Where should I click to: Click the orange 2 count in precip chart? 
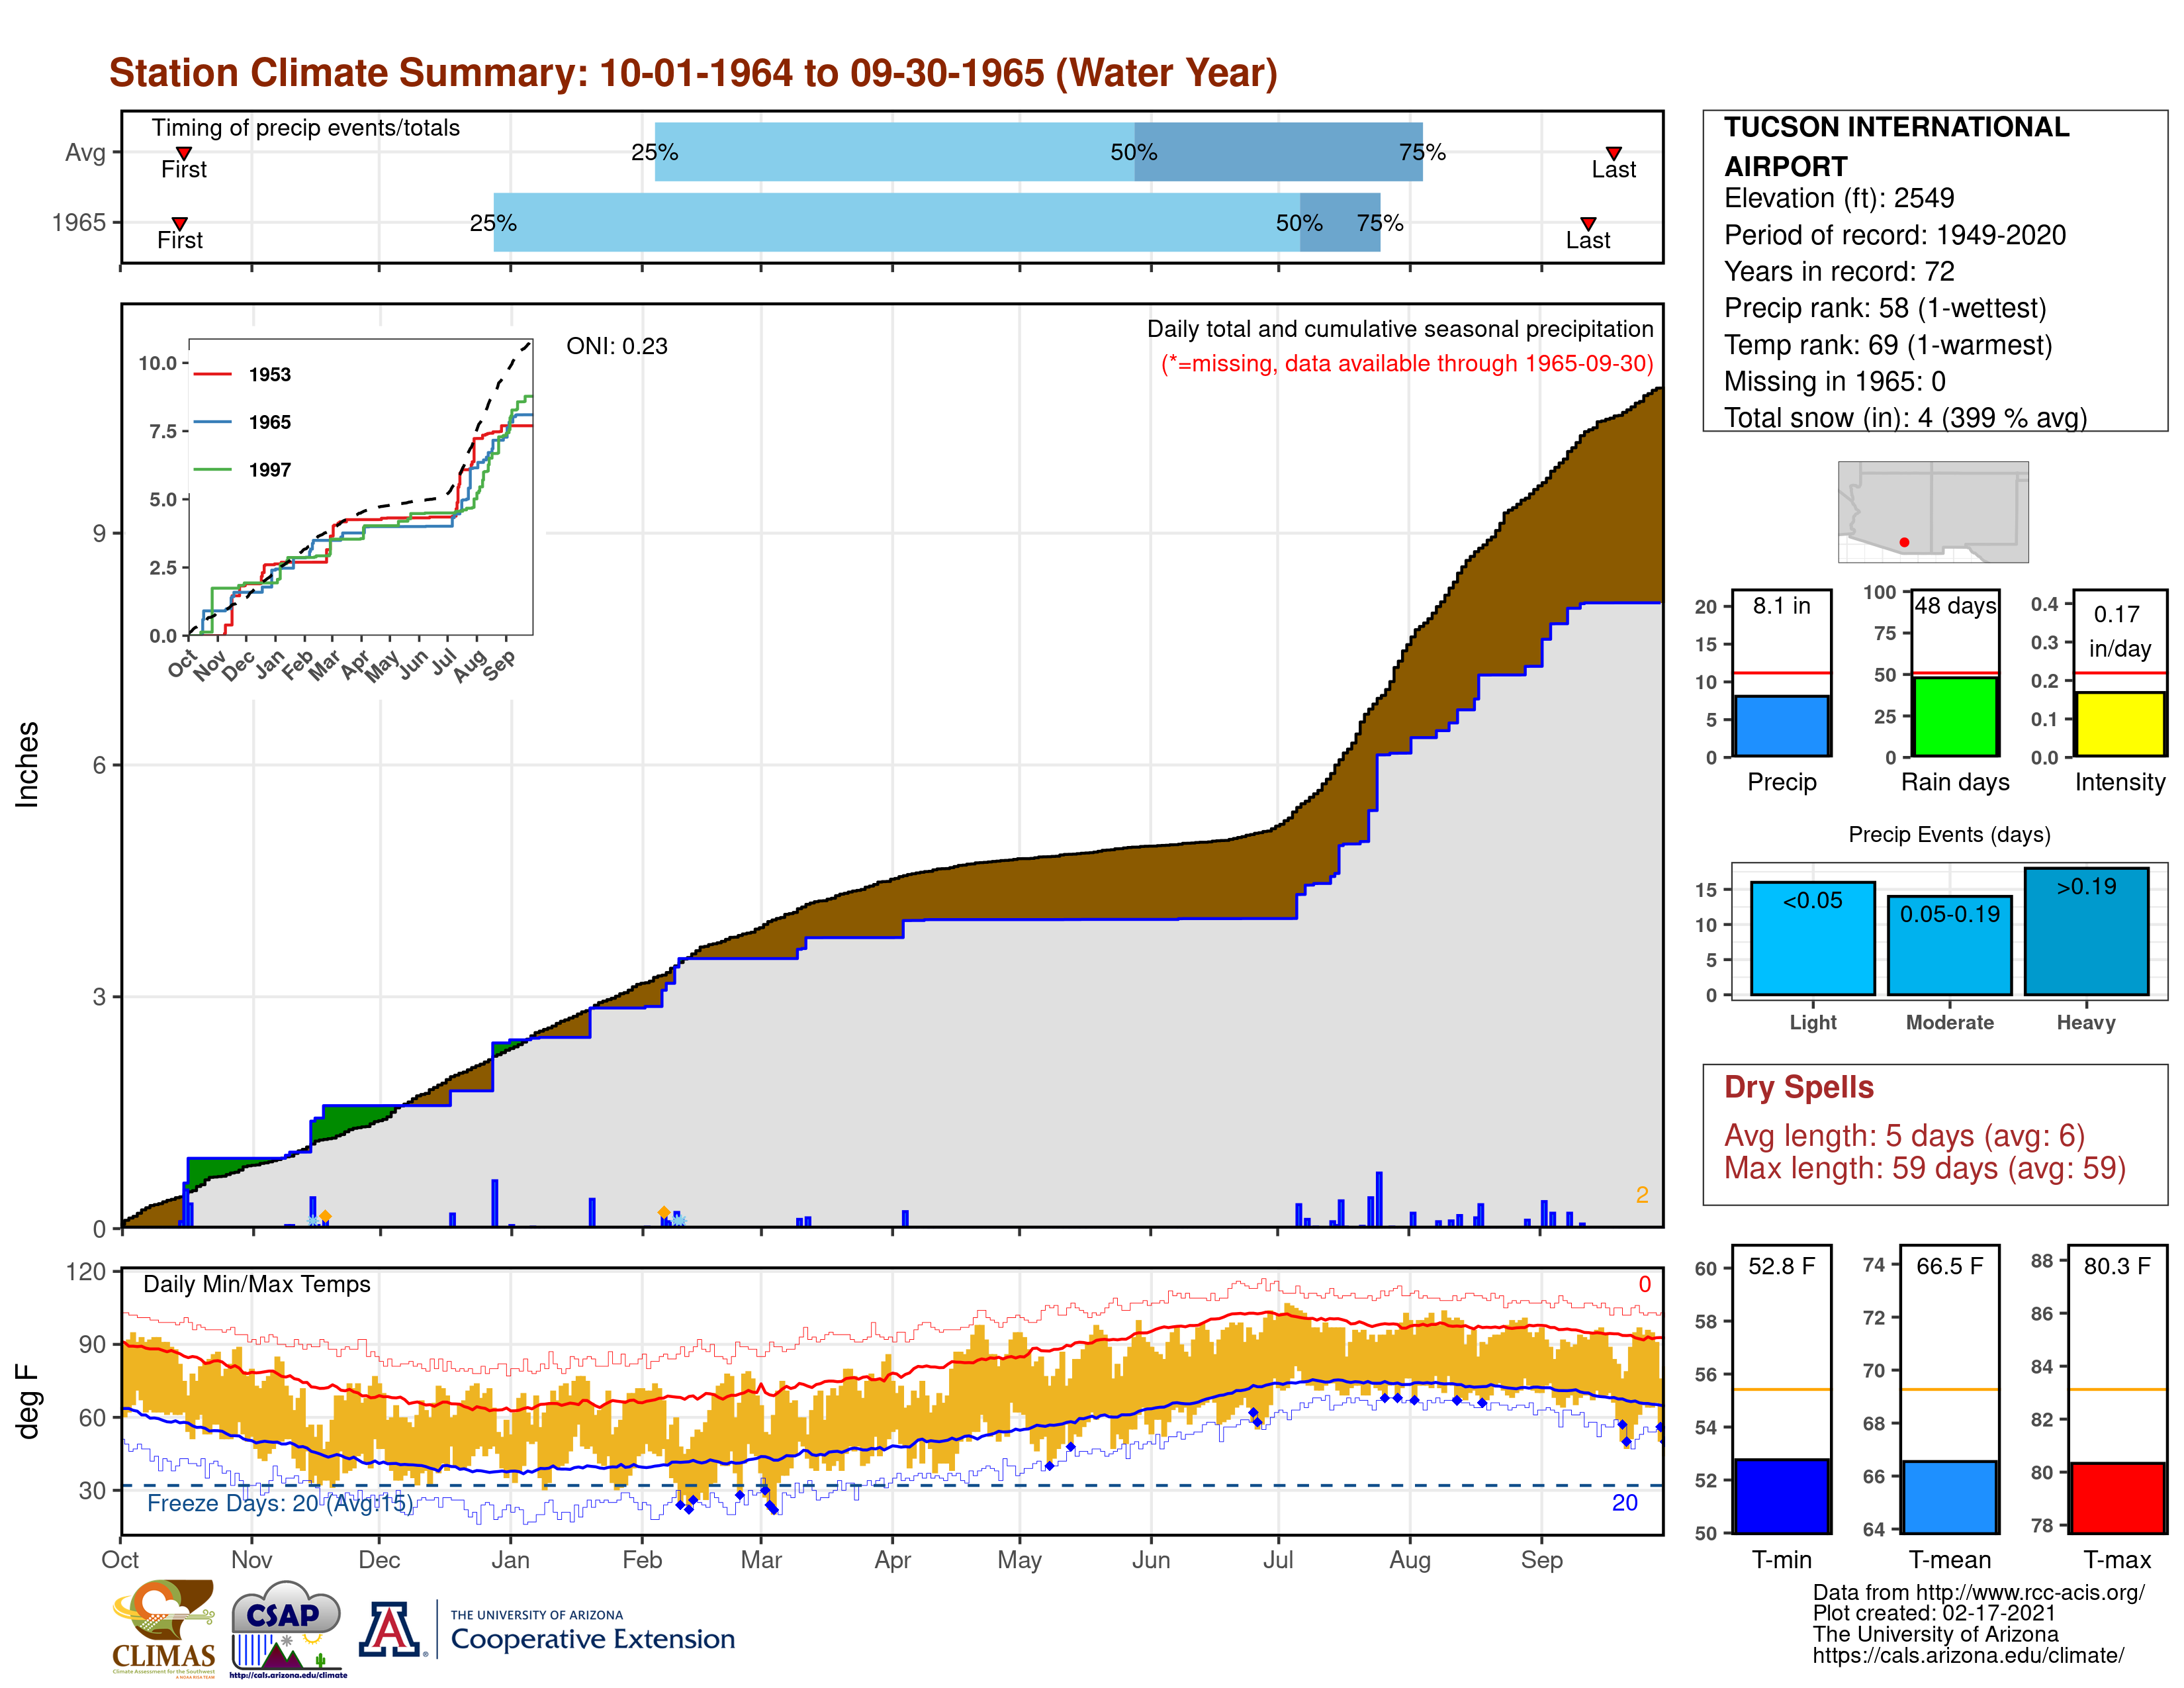pyautogui.click(x=1642, y=1195)
